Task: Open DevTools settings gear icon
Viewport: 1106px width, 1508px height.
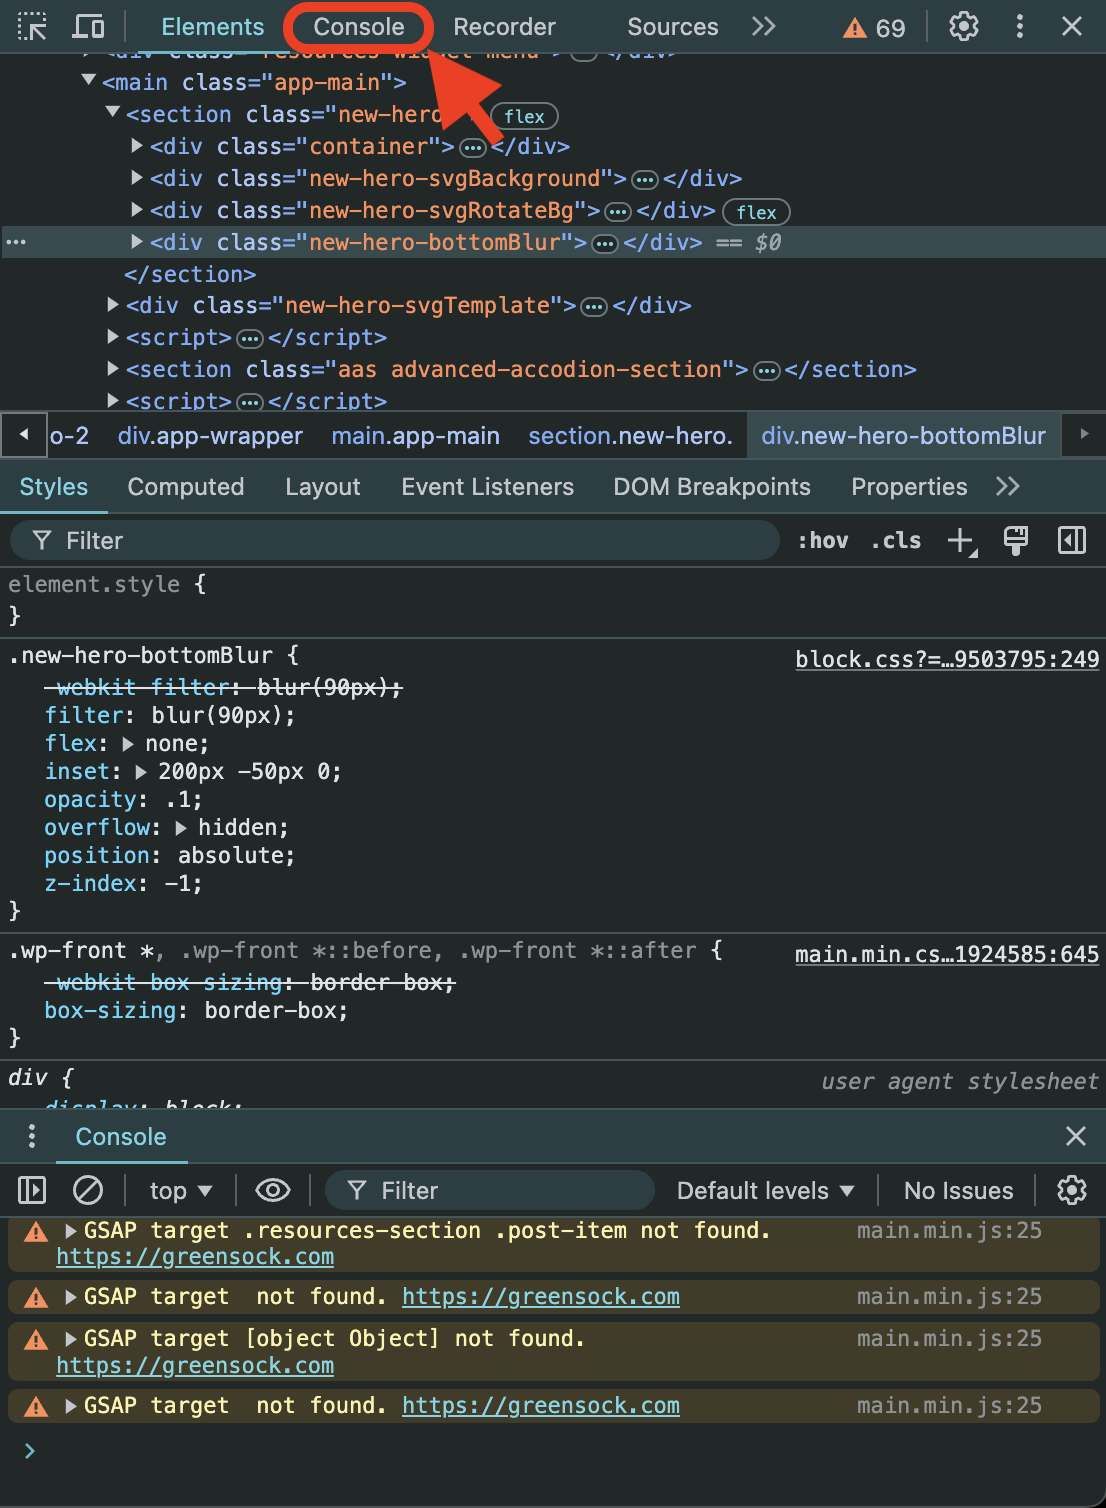Action: pos(963,27)
